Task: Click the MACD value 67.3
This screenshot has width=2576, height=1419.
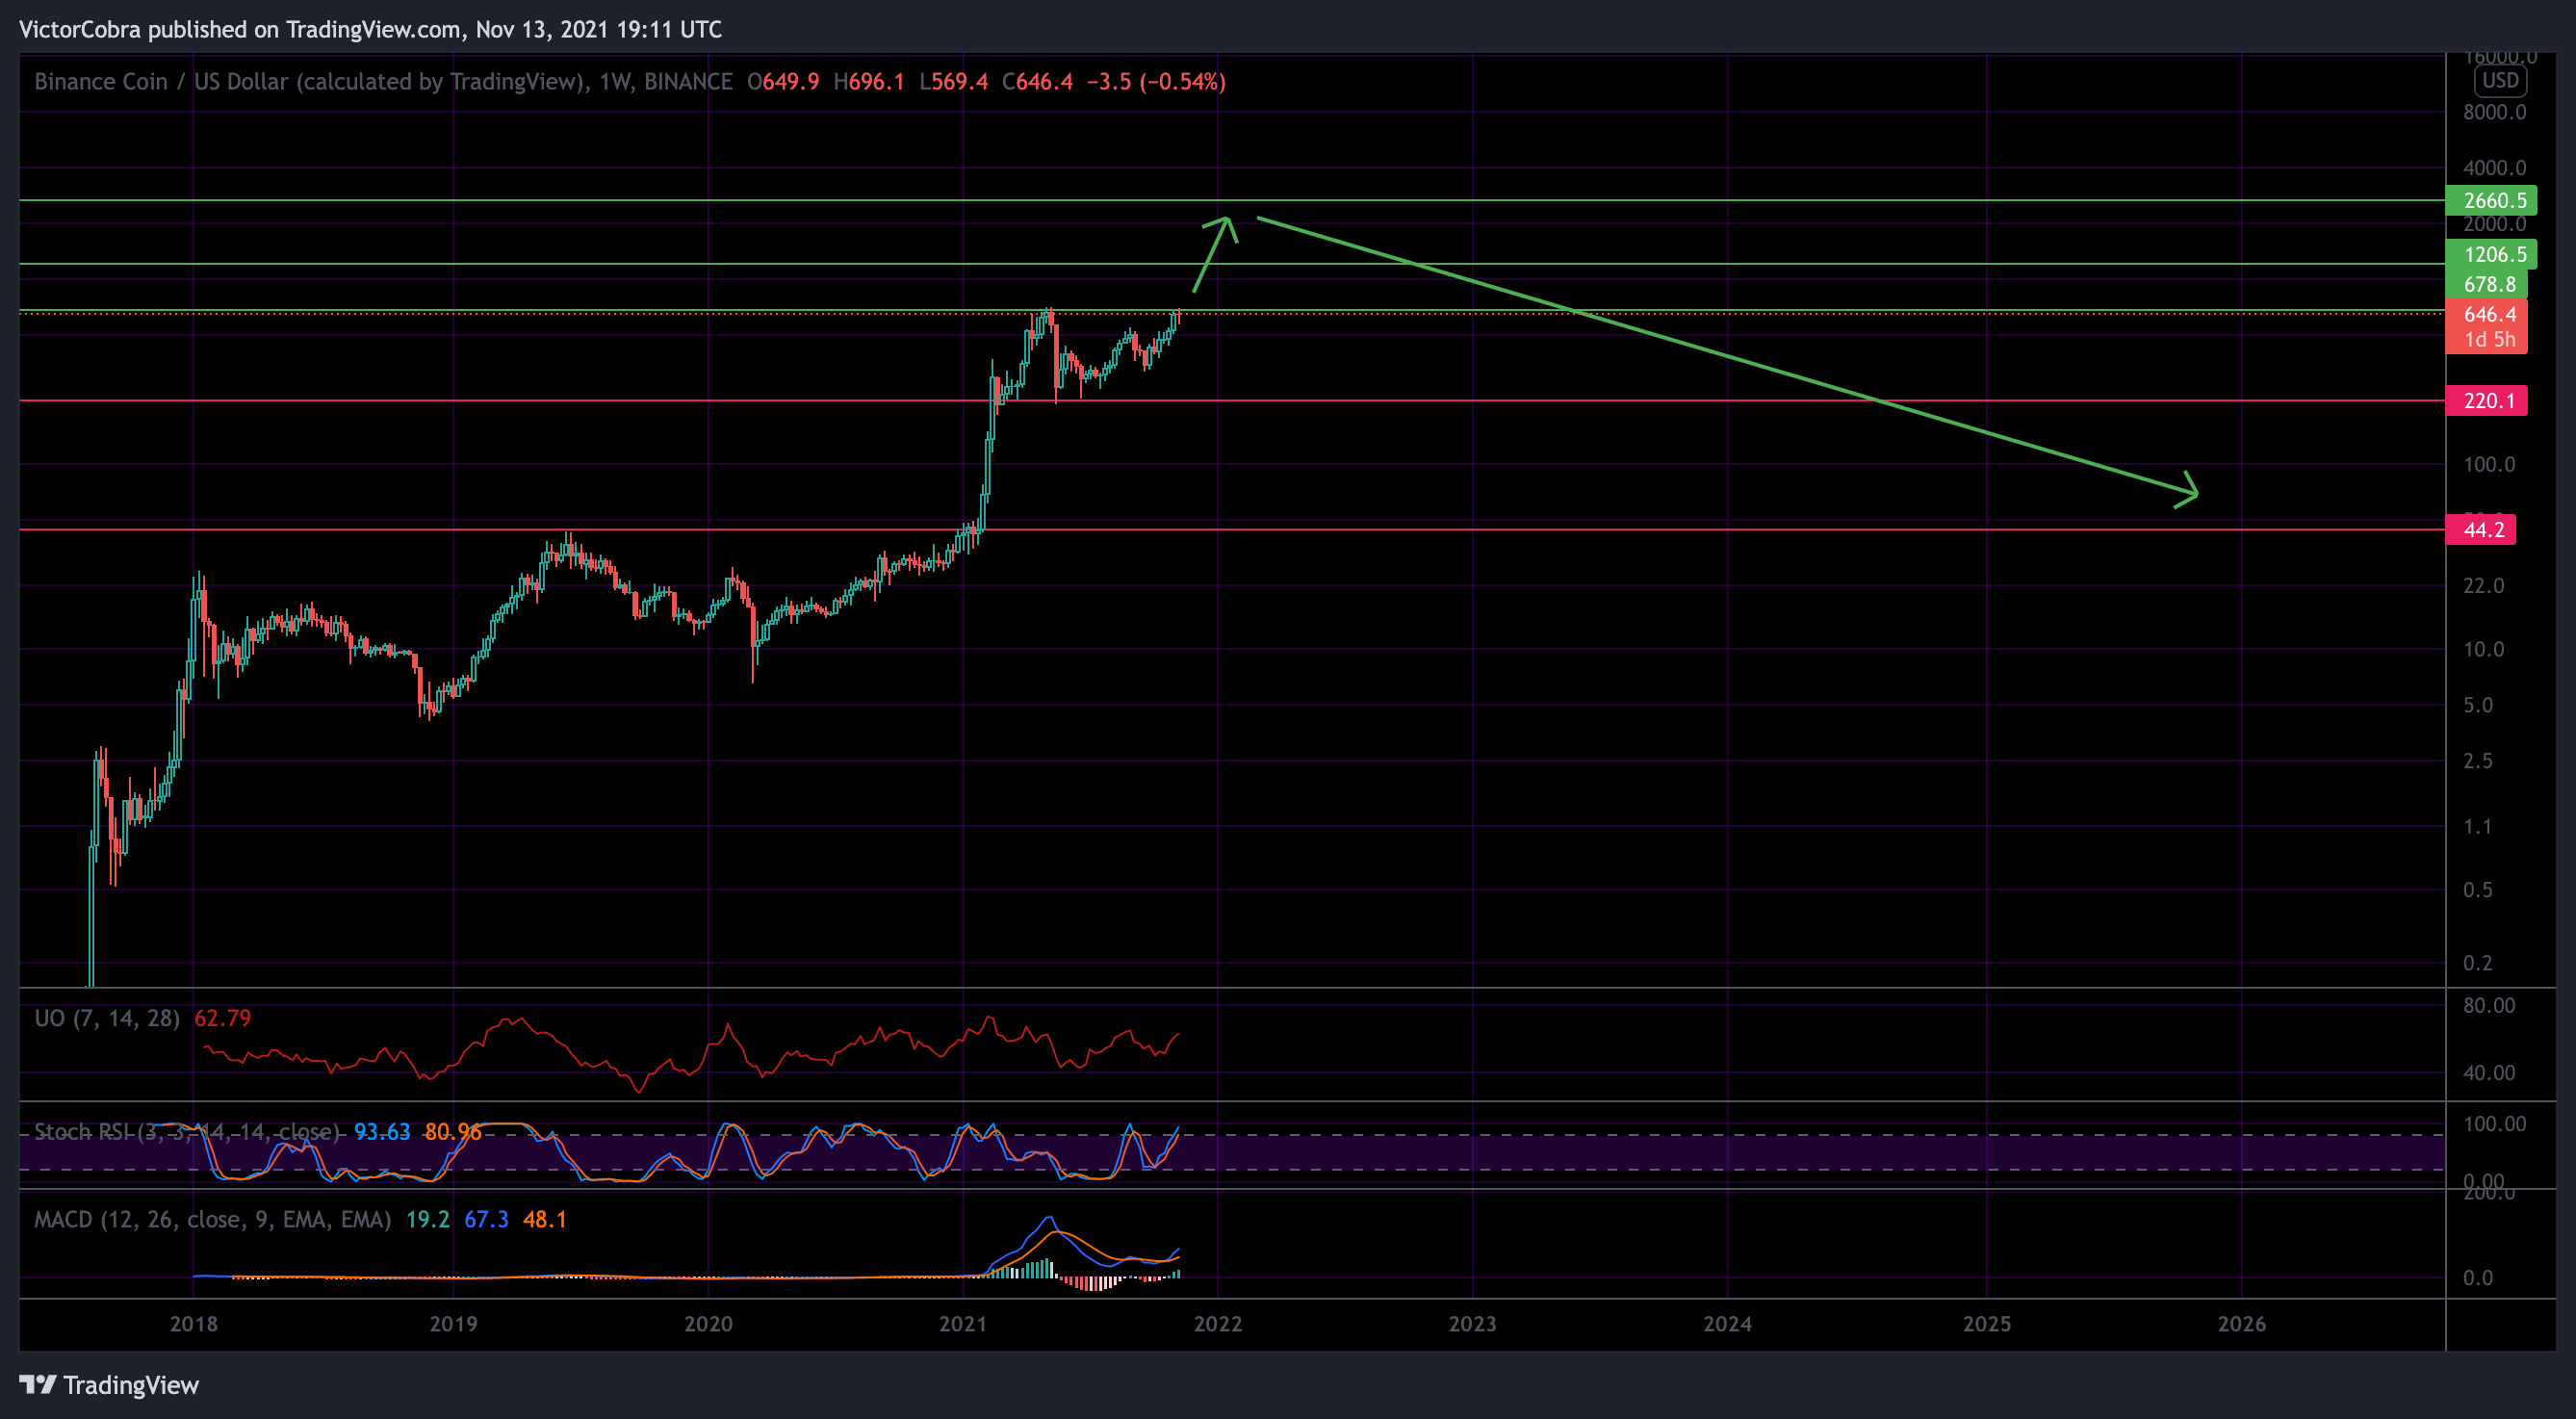Action: [x=486, y=1220]
